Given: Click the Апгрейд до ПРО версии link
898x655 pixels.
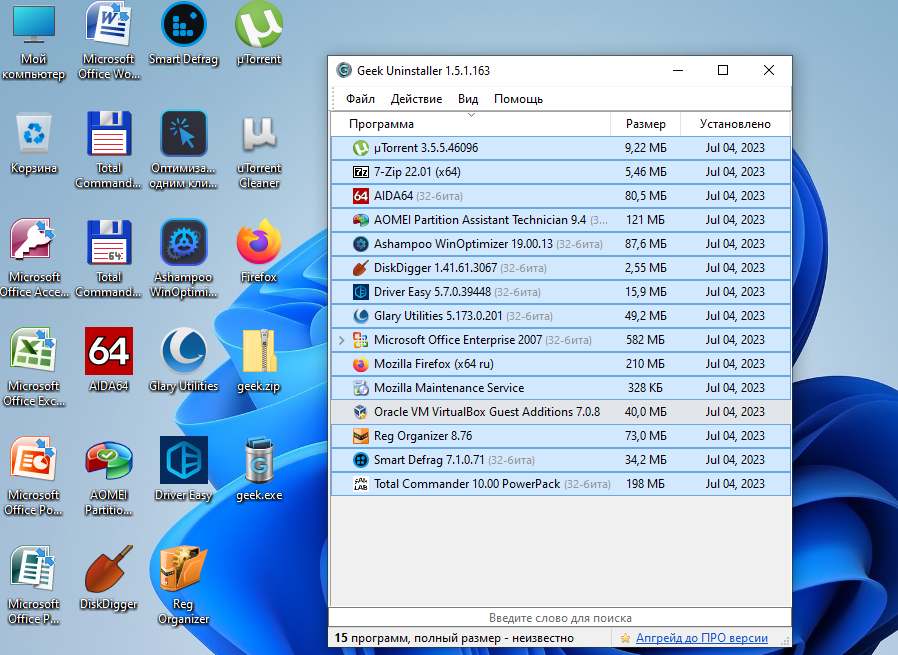Looking at the screenshot, I should (x=702, y=638).
